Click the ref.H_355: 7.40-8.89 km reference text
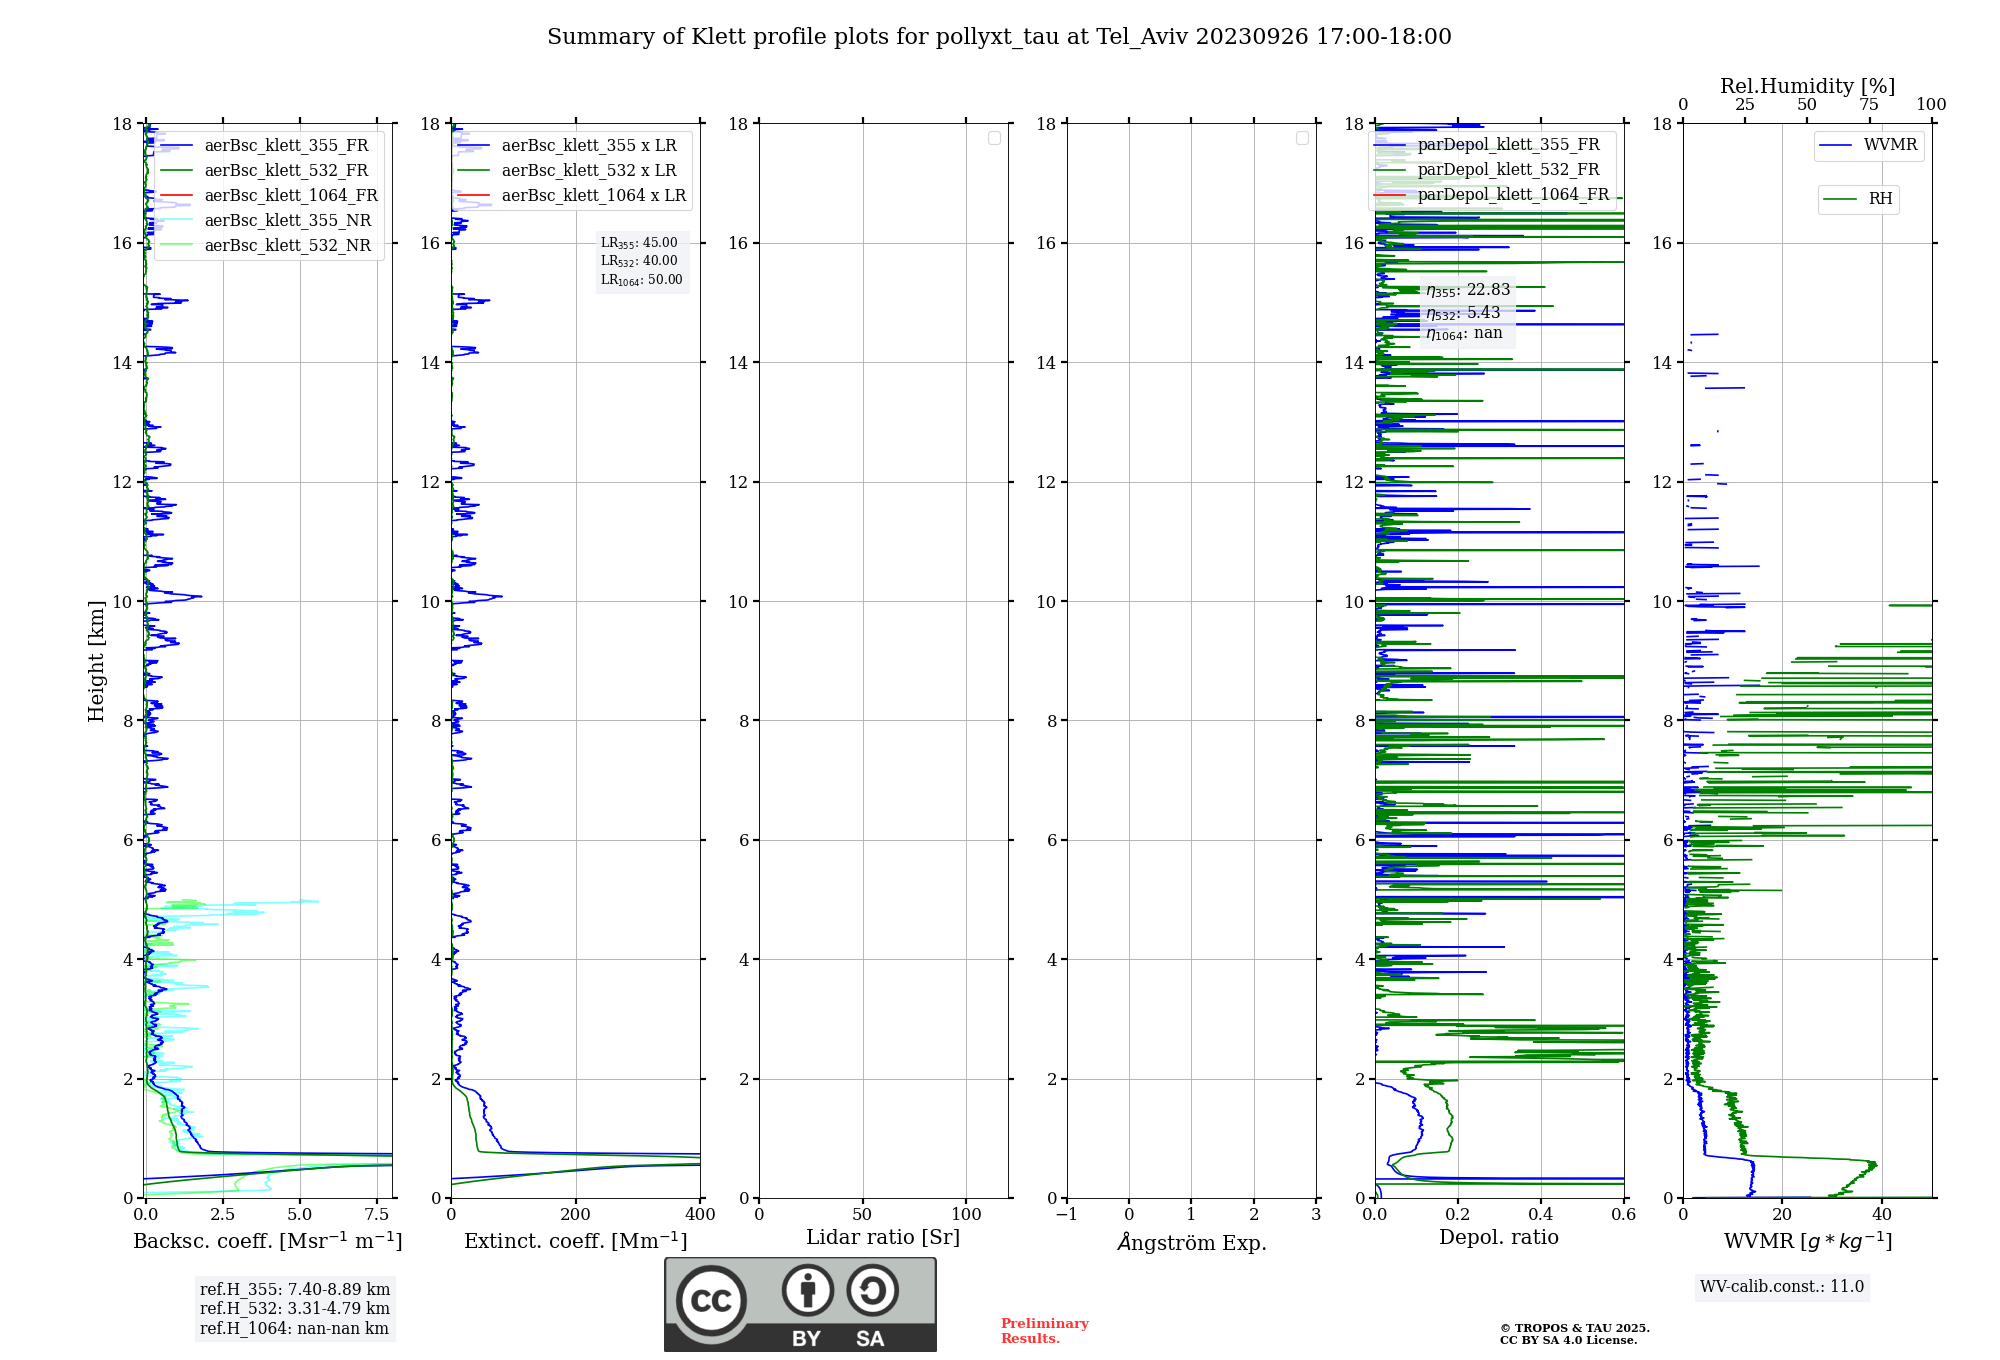The image size is (2000, 1360). pos(294,1289)
